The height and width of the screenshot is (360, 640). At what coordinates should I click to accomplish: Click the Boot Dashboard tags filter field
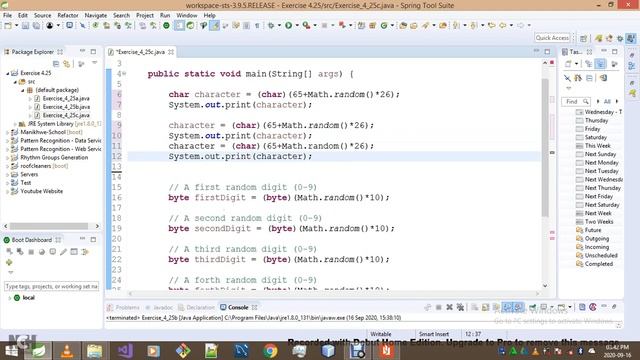51,286
